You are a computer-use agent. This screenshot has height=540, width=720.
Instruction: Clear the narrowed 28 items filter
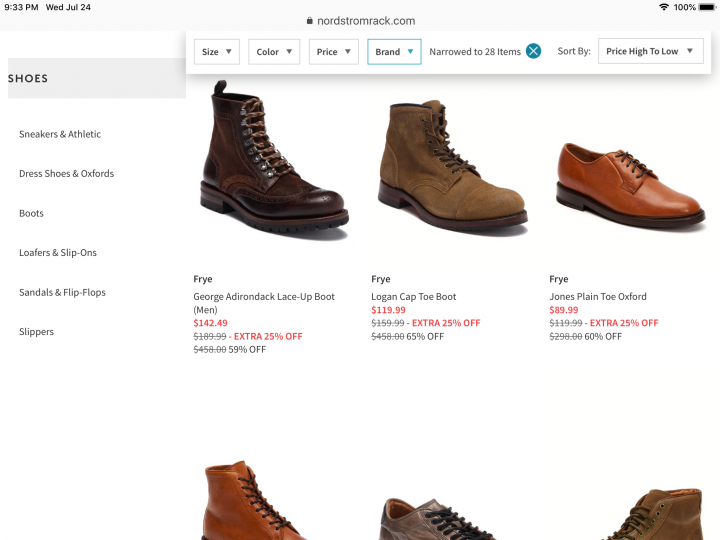tap(533, 51)
